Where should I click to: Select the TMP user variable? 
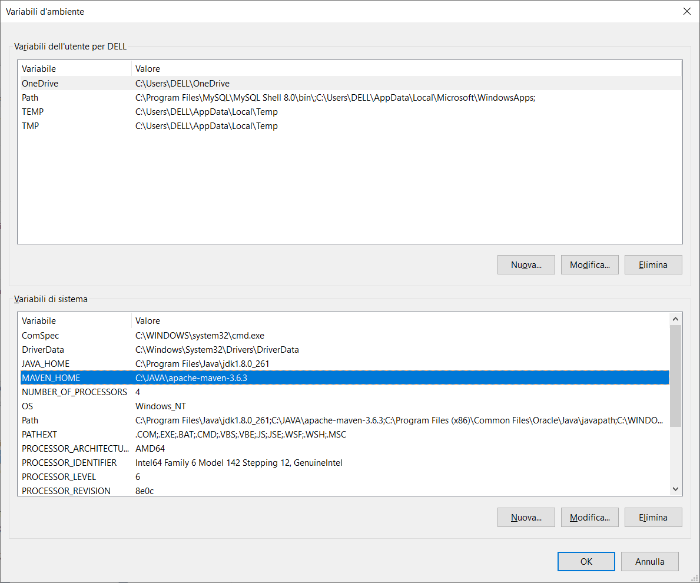32,126
